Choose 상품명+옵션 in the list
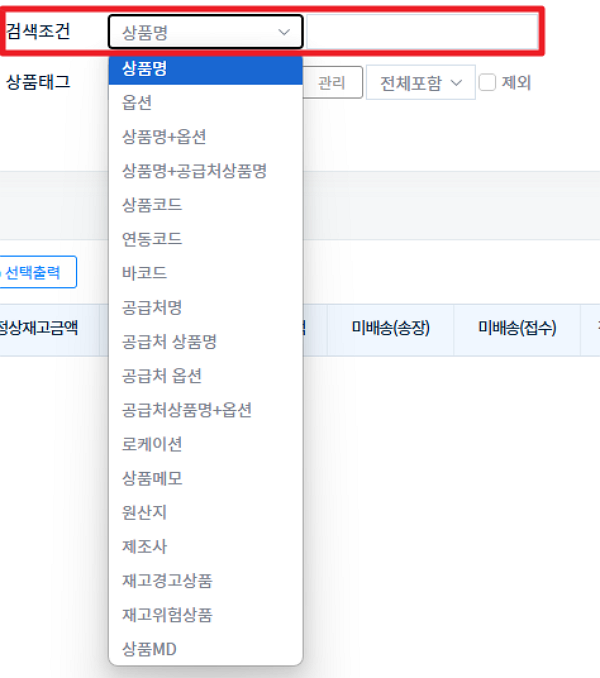The height and width of the screenshot is (678, 600). click(164, 137)
